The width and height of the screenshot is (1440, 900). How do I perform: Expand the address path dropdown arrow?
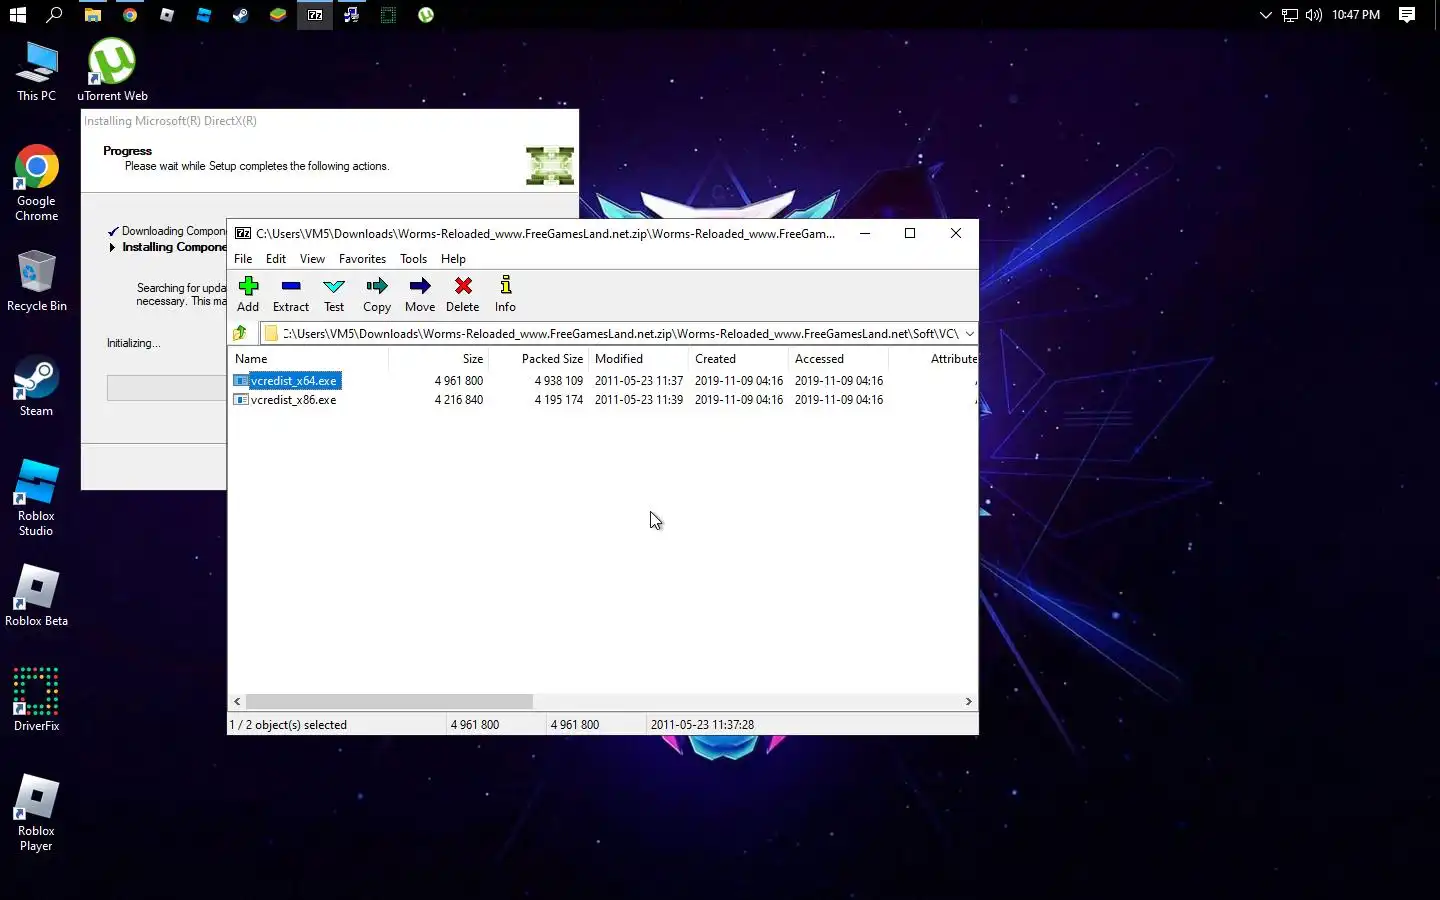tap(969, 334)
